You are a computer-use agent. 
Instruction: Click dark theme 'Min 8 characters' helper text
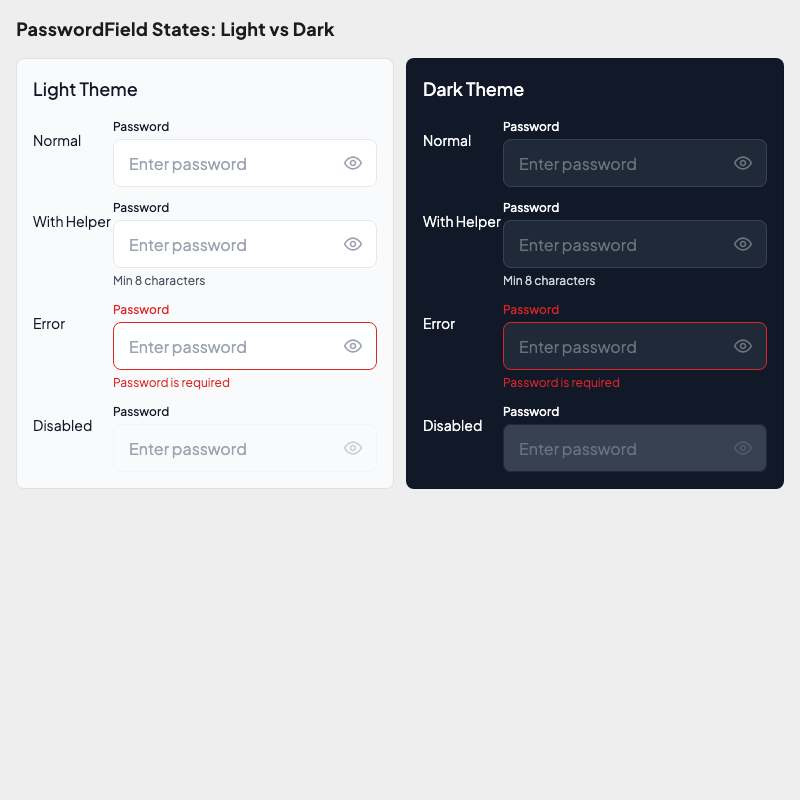pyautogui.click(x=549, y=281)
